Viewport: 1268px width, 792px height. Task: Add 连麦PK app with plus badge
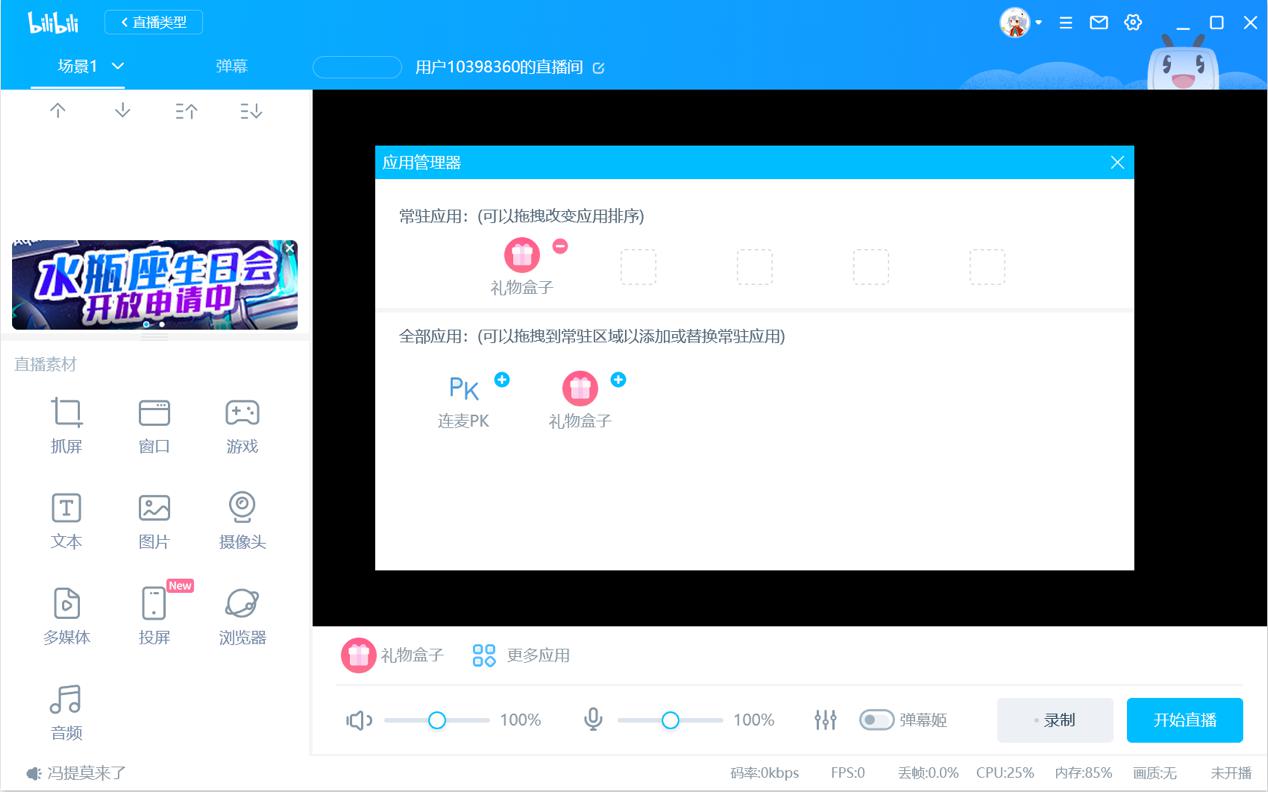click(x=502, y=380)
